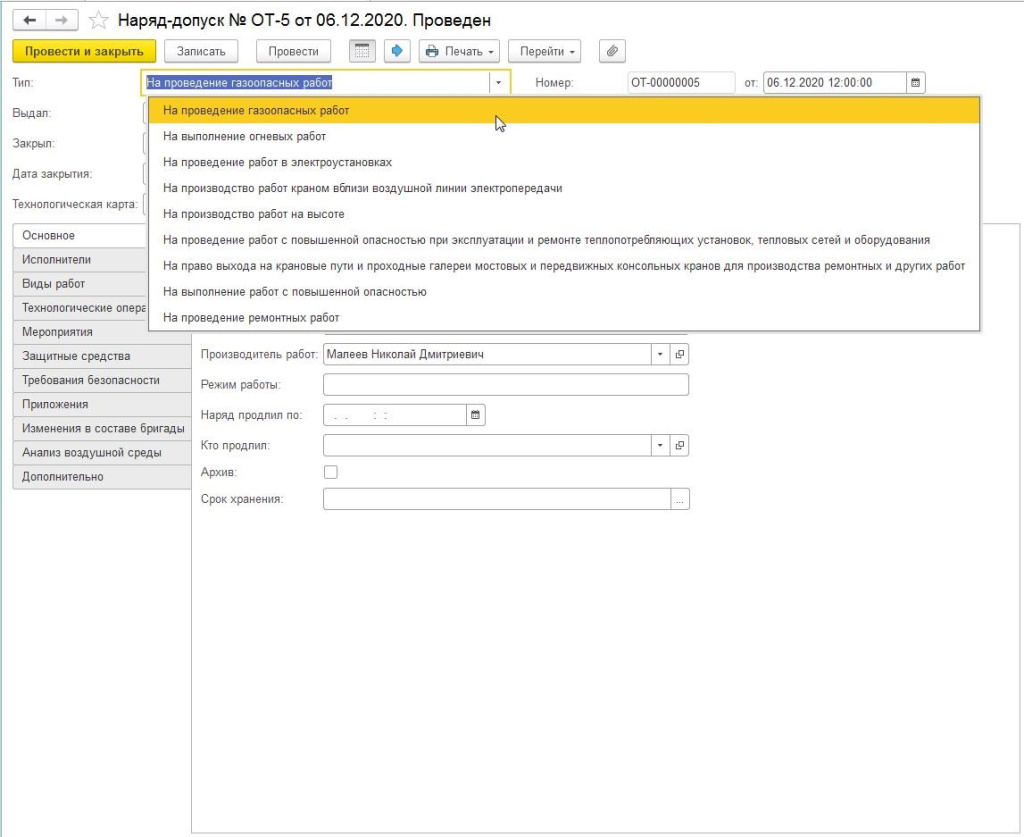Click the ellipsis button of 'Срок хранения'
This screenshot has height=837, width=1024.
[680, 499]
